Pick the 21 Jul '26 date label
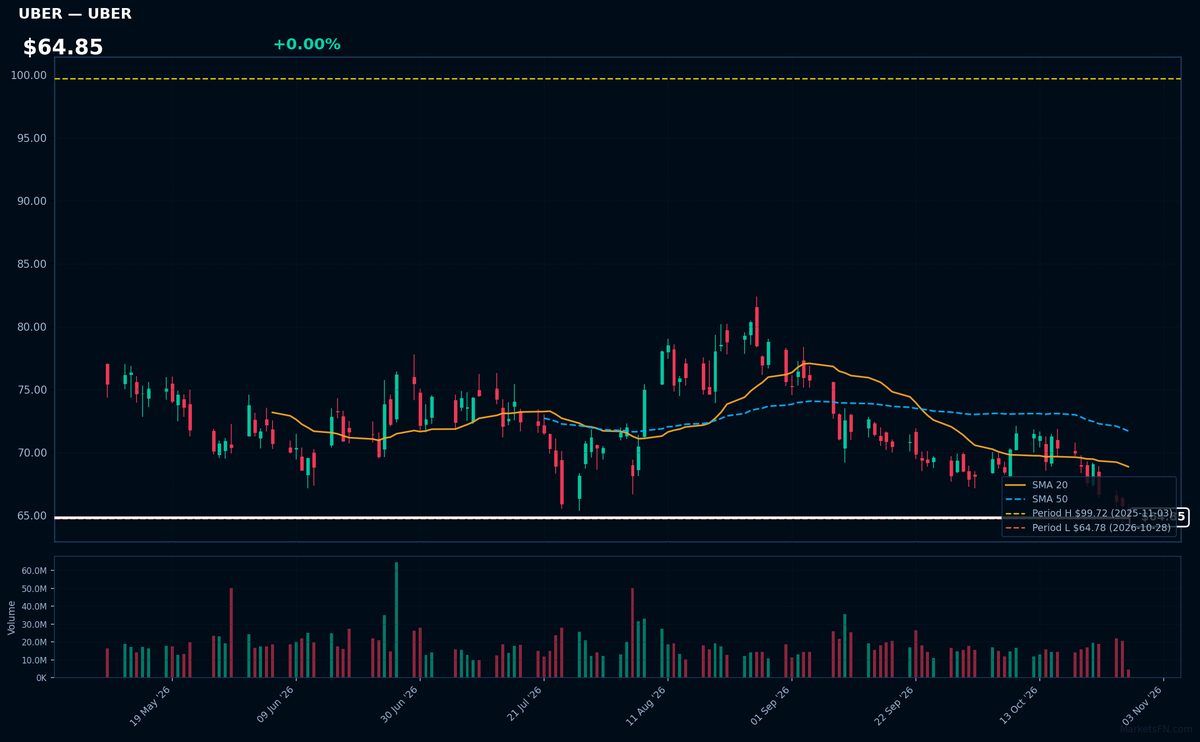Image resolution: width=1200 pixels, height=742 pixels. coord(524,704)
